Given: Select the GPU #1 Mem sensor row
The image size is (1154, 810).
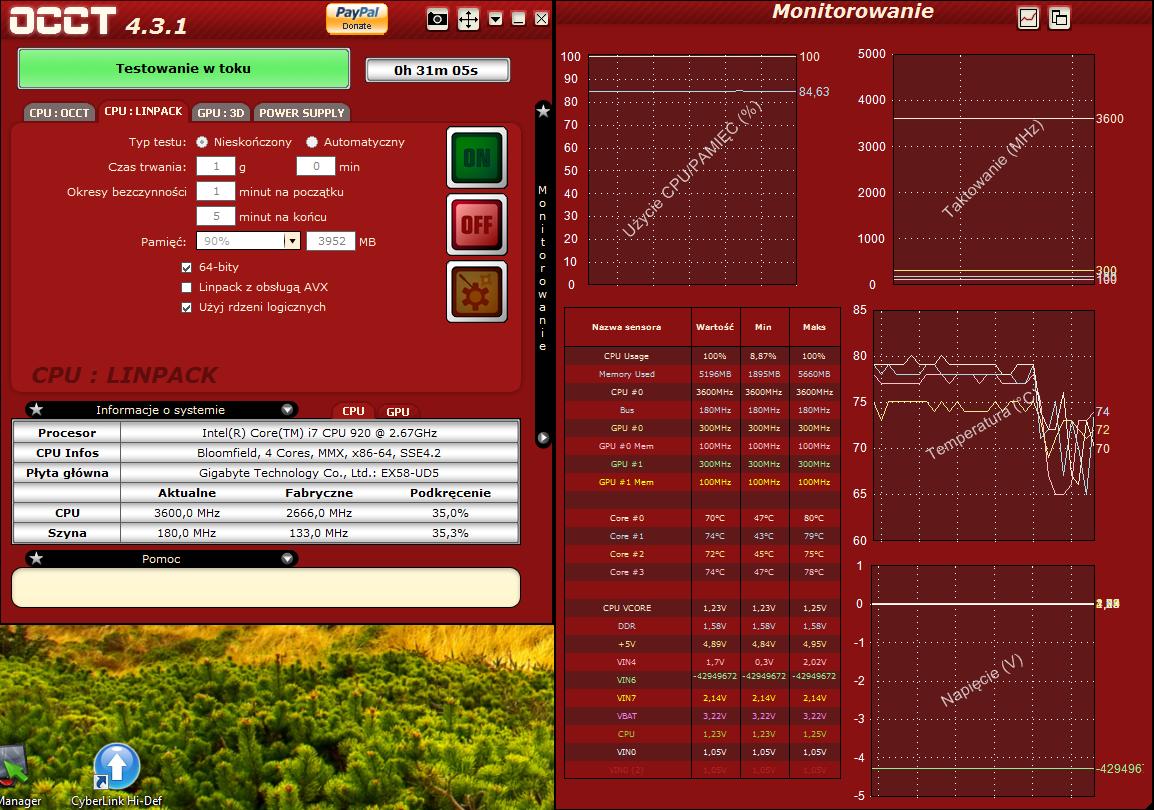Looking at the screenshot, I should pyautogui.click(x=702, y=483).
